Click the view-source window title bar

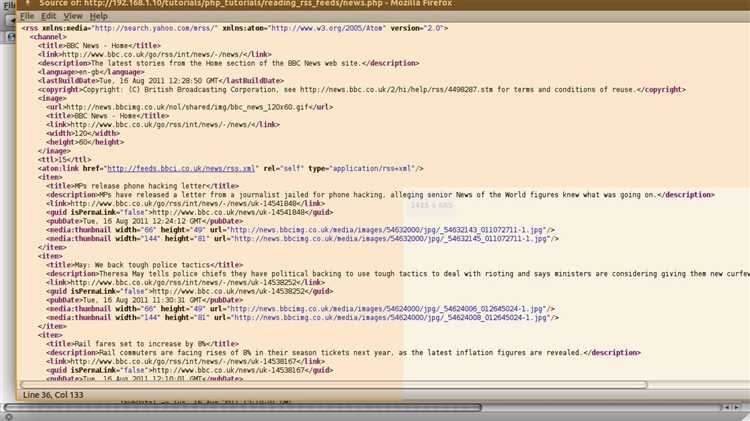[383, 4]
